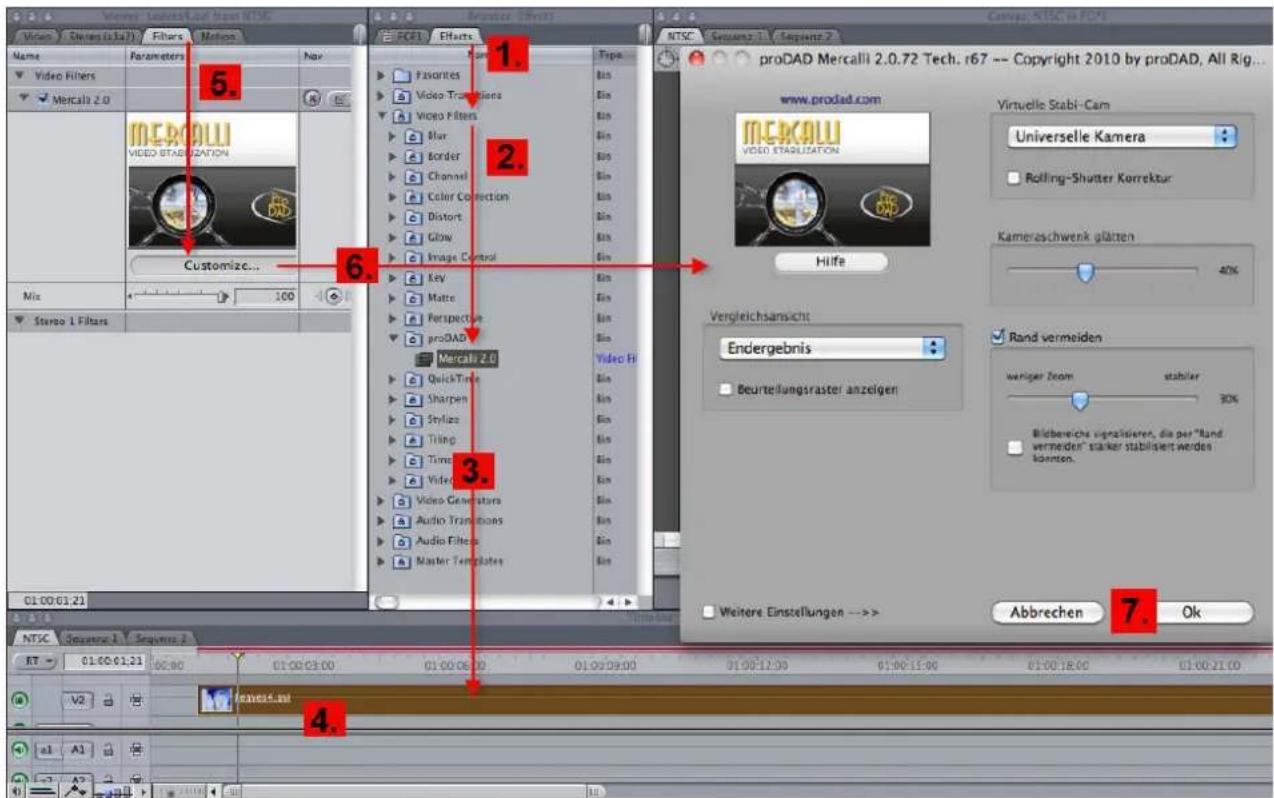Click the Color Correction bin icon
This screenshot has height=798, width=1274.
click(414, 197)
